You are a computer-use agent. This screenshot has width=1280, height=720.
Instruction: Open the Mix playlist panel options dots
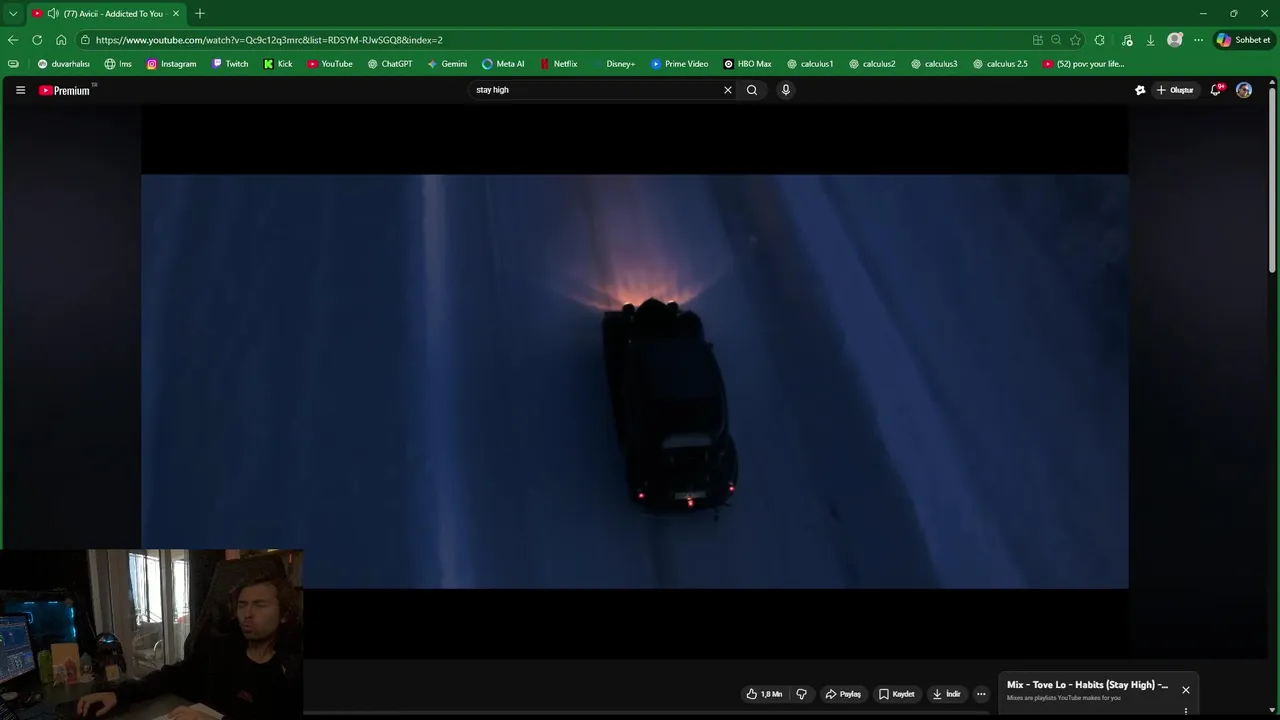1186,712
